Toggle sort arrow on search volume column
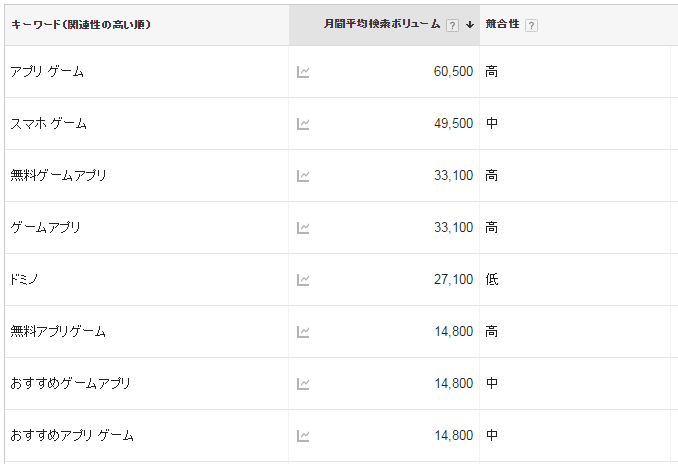The image size is (678, 464). click(470, 25)
